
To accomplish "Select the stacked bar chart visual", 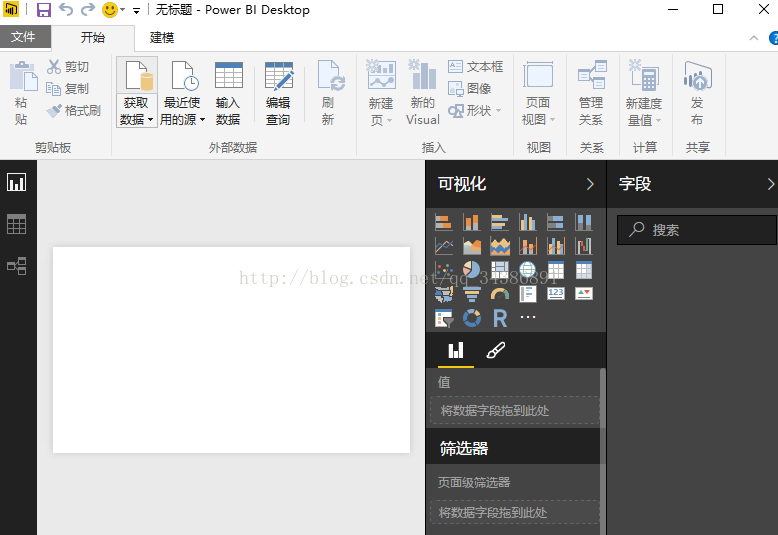I will (x=443, y=222).
